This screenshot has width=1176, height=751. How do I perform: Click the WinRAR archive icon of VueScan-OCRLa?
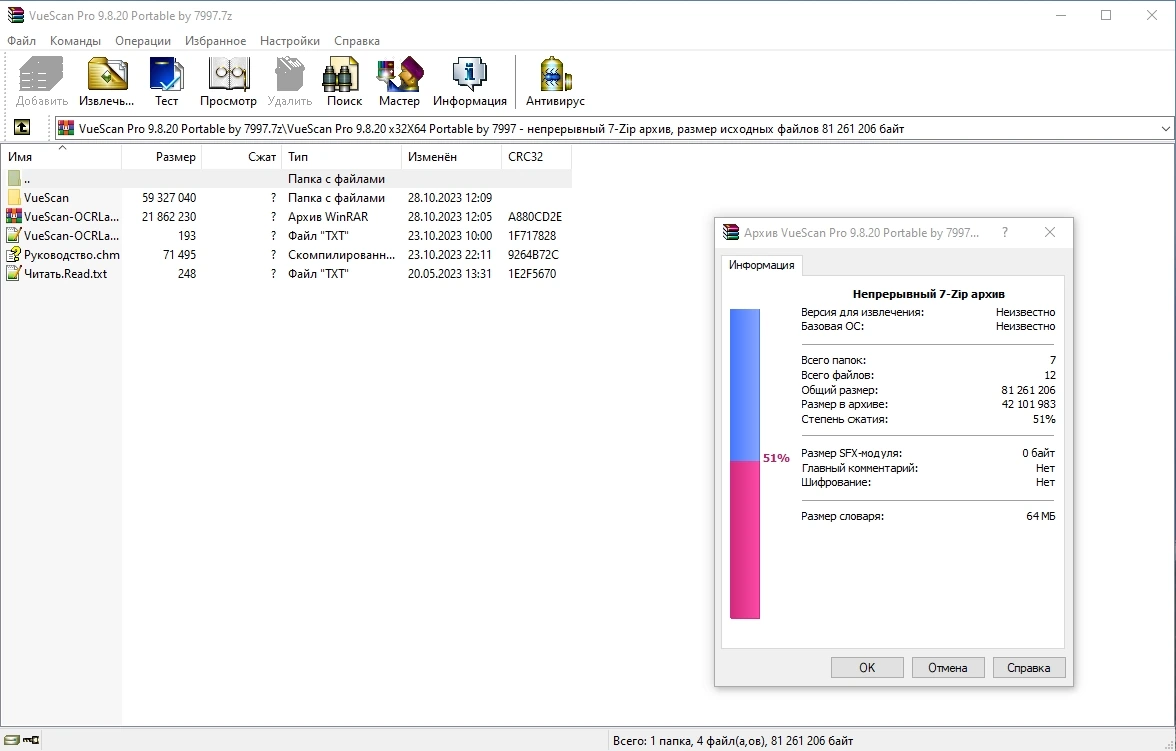tap(14, 217)
